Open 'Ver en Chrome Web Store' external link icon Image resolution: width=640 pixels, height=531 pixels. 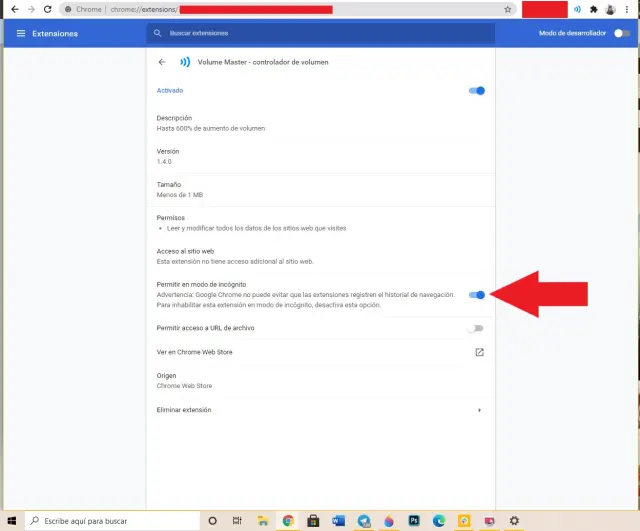coord(479,352)
